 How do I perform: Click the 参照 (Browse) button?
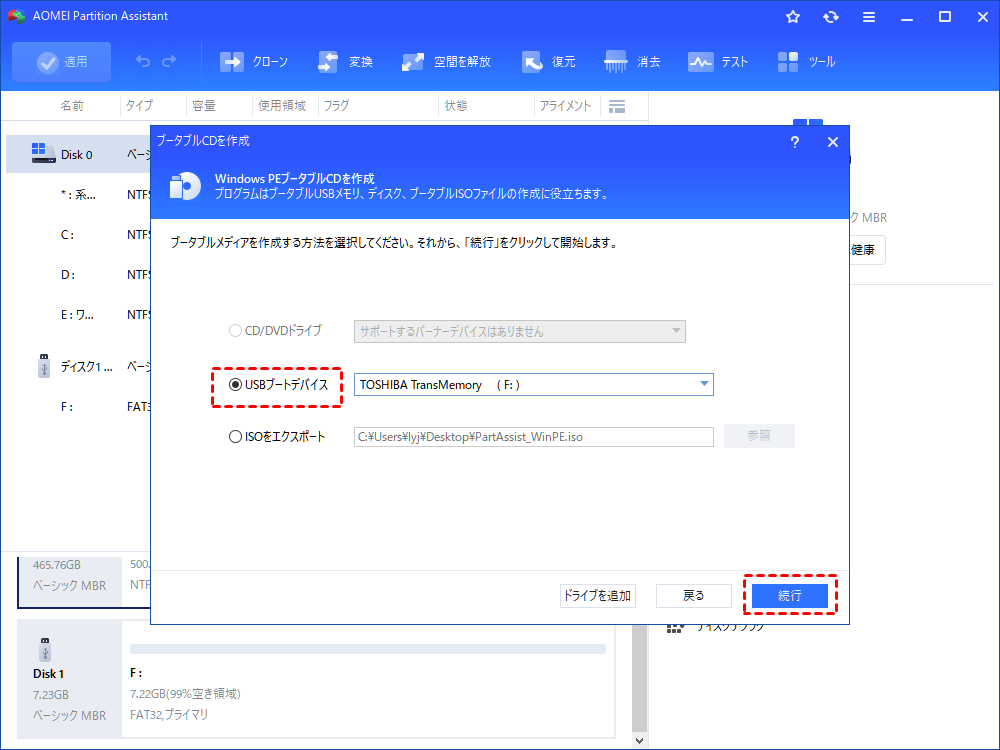(759, 436)
